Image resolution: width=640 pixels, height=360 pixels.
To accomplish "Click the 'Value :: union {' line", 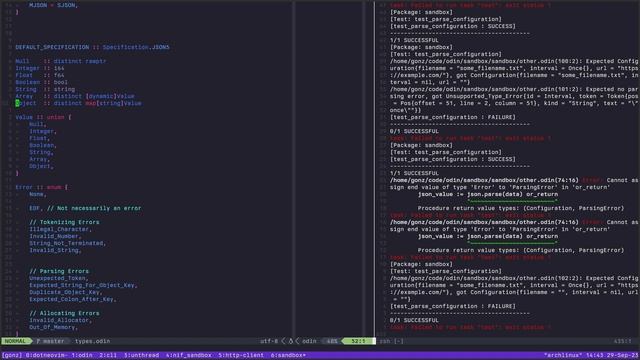I will pos(43,117).
